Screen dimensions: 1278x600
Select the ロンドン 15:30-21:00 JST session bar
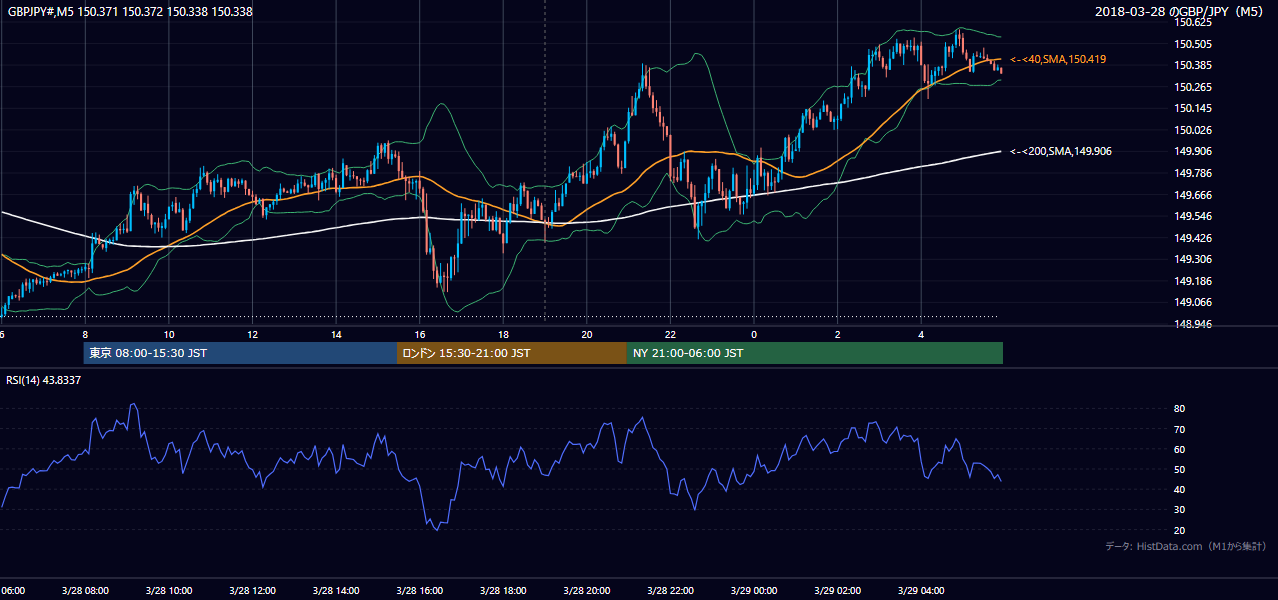tap(512, 353)
